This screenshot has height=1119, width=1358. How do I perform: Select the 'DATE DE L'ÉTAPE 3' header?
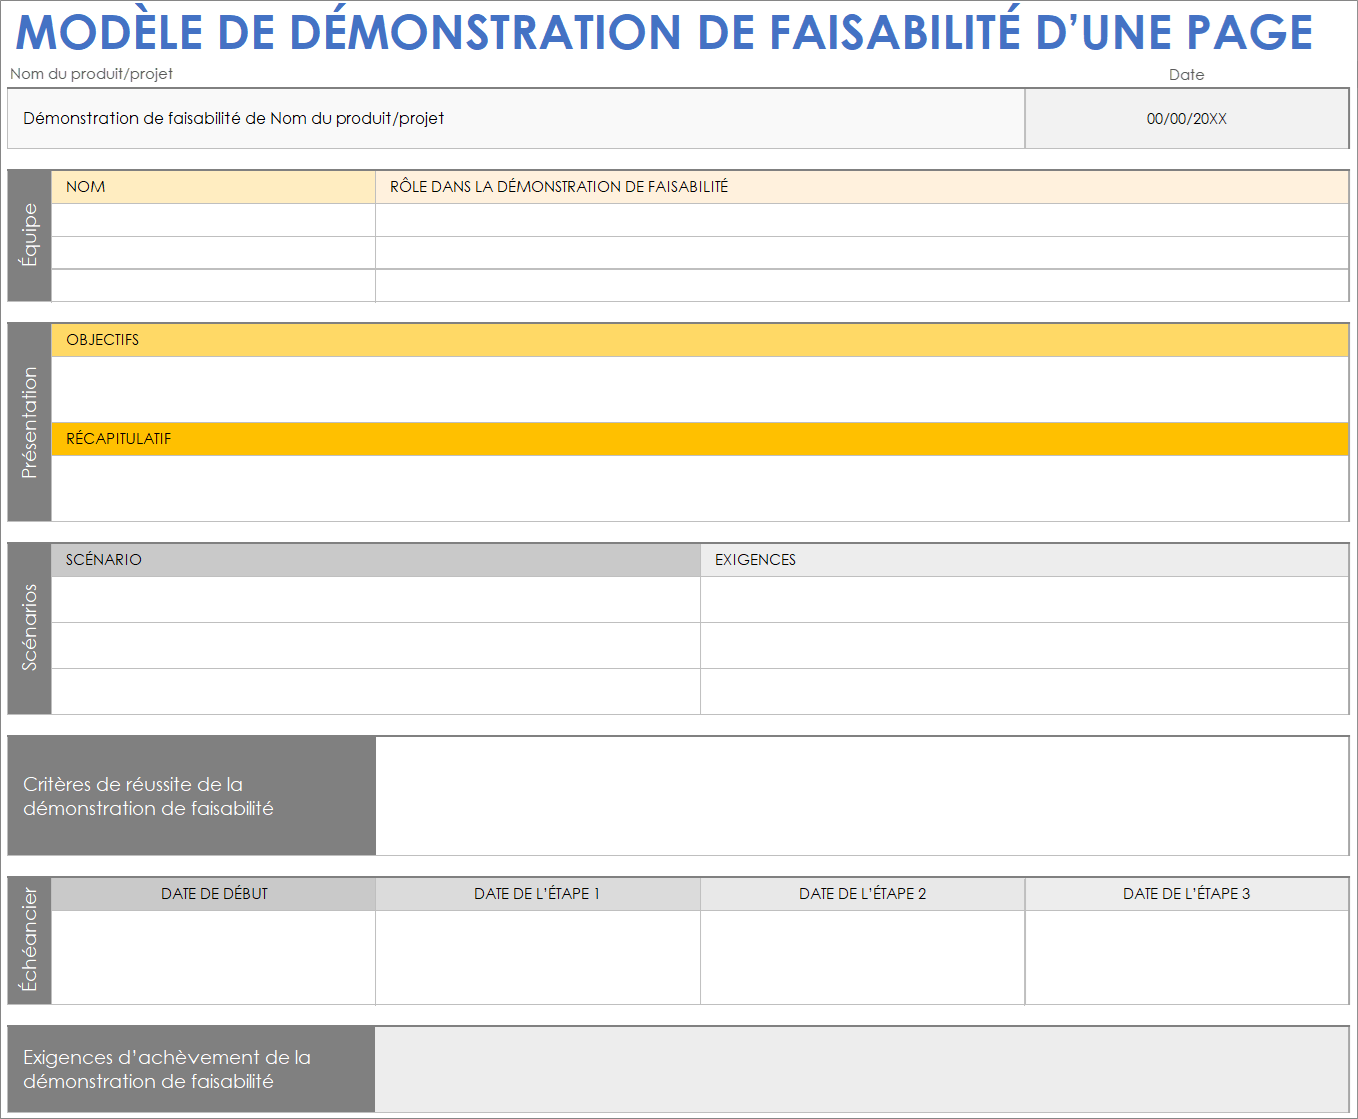click(1187, 894)
